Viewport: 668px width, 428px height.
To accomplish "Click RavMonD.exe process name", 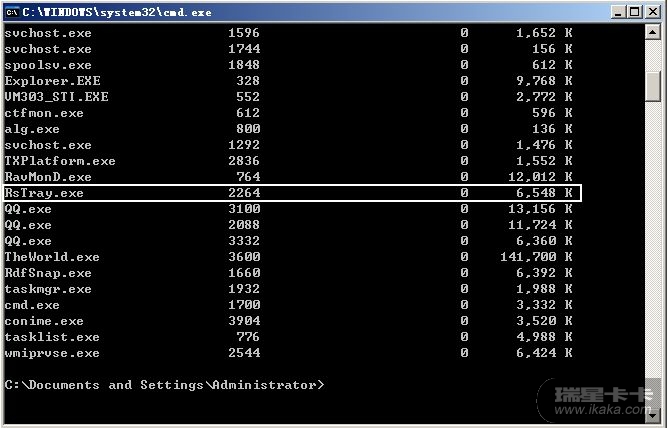I will tap(48, 177).
